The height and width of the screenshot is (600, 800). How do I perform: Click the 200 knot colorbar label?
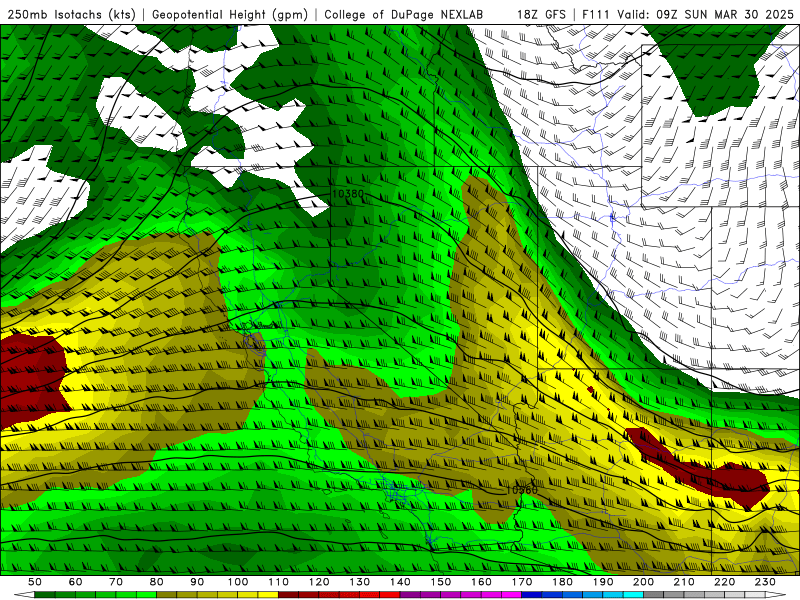pyautogui.click(x=643, y=582)
